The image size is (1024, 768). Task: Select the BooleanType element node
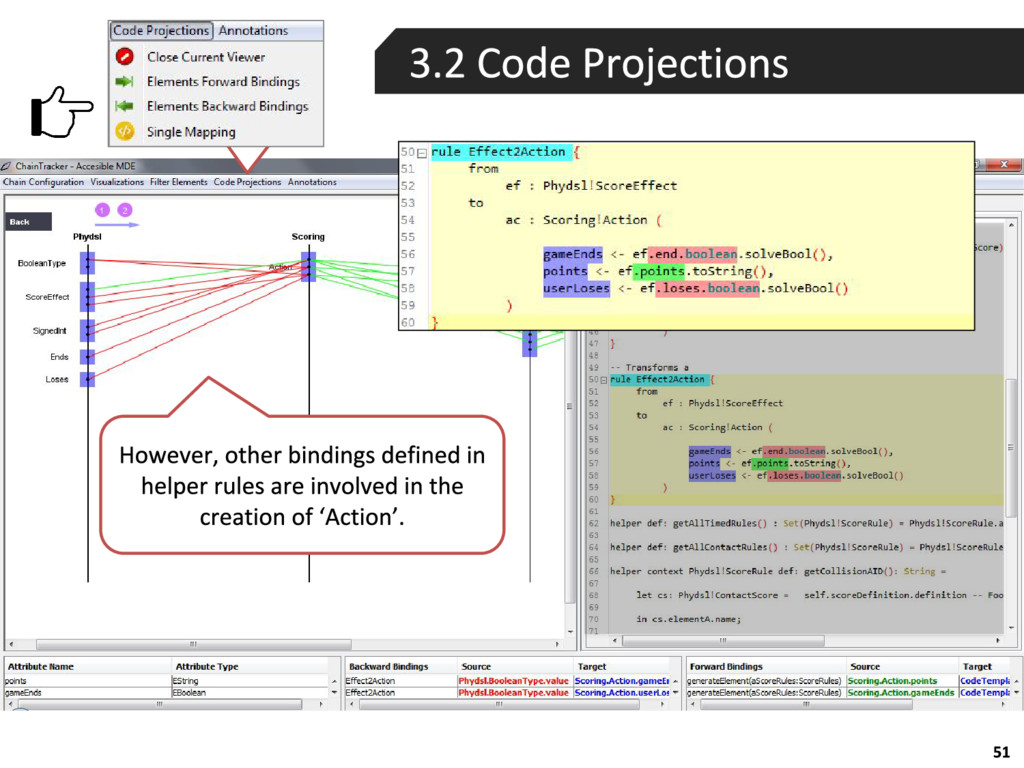(88, 263)
